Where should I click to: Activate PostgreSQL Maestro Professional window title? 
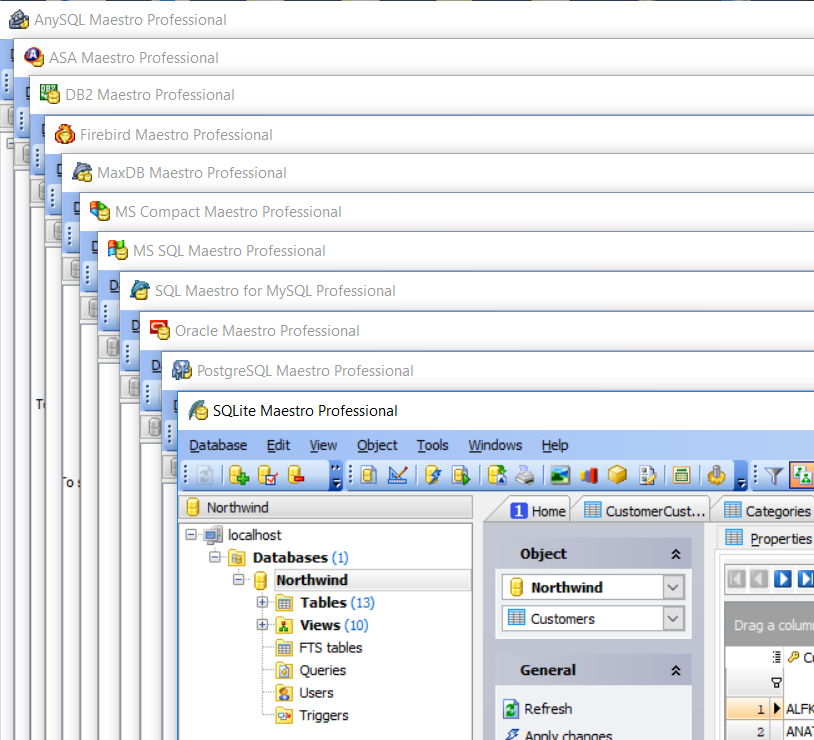coord(305,371)
